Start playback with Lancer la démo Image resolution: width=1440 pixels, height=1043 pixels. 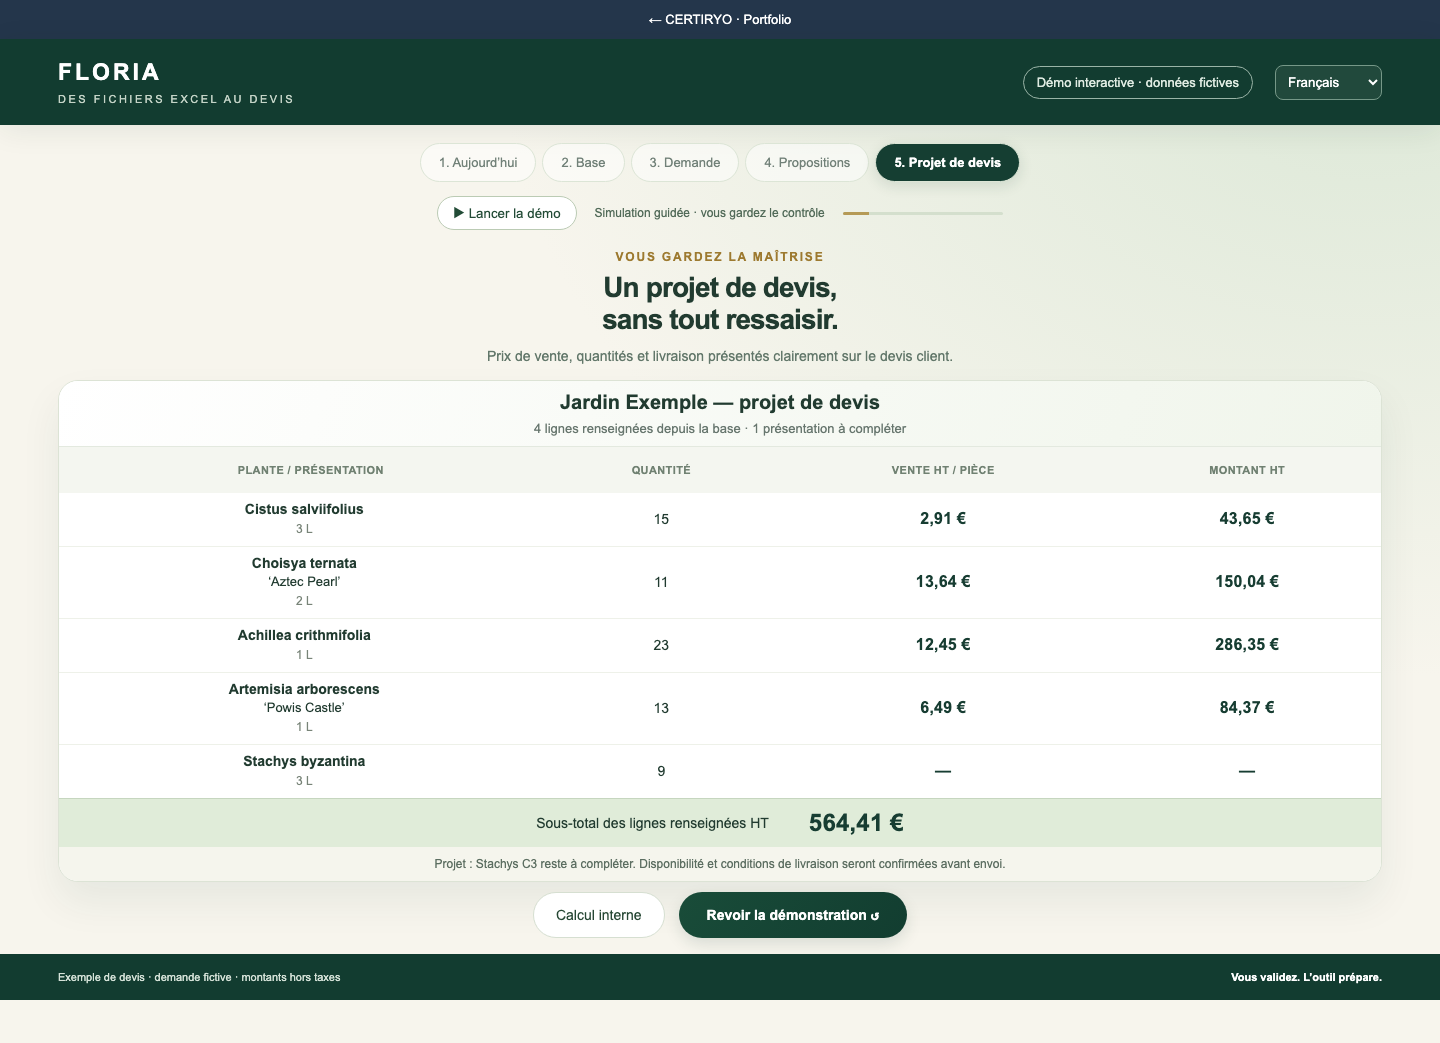[x=507, y=213]
